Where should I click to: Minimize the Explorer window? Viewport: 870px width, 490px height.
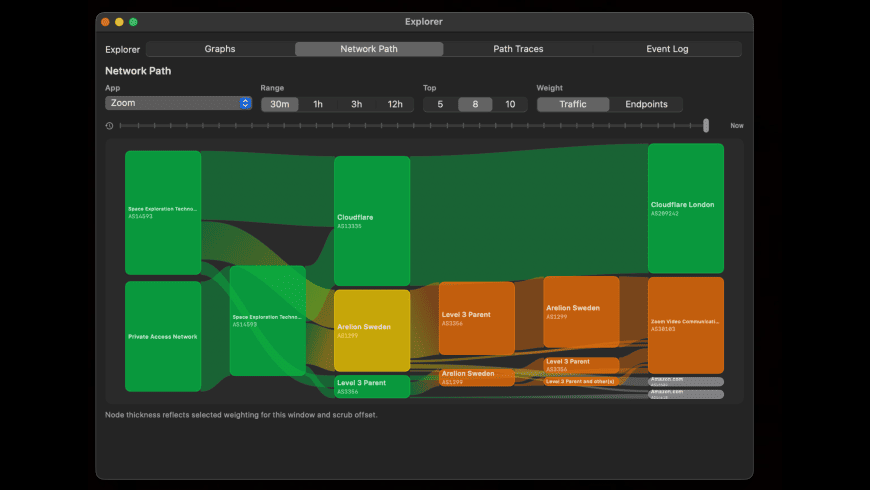[119, 22]
